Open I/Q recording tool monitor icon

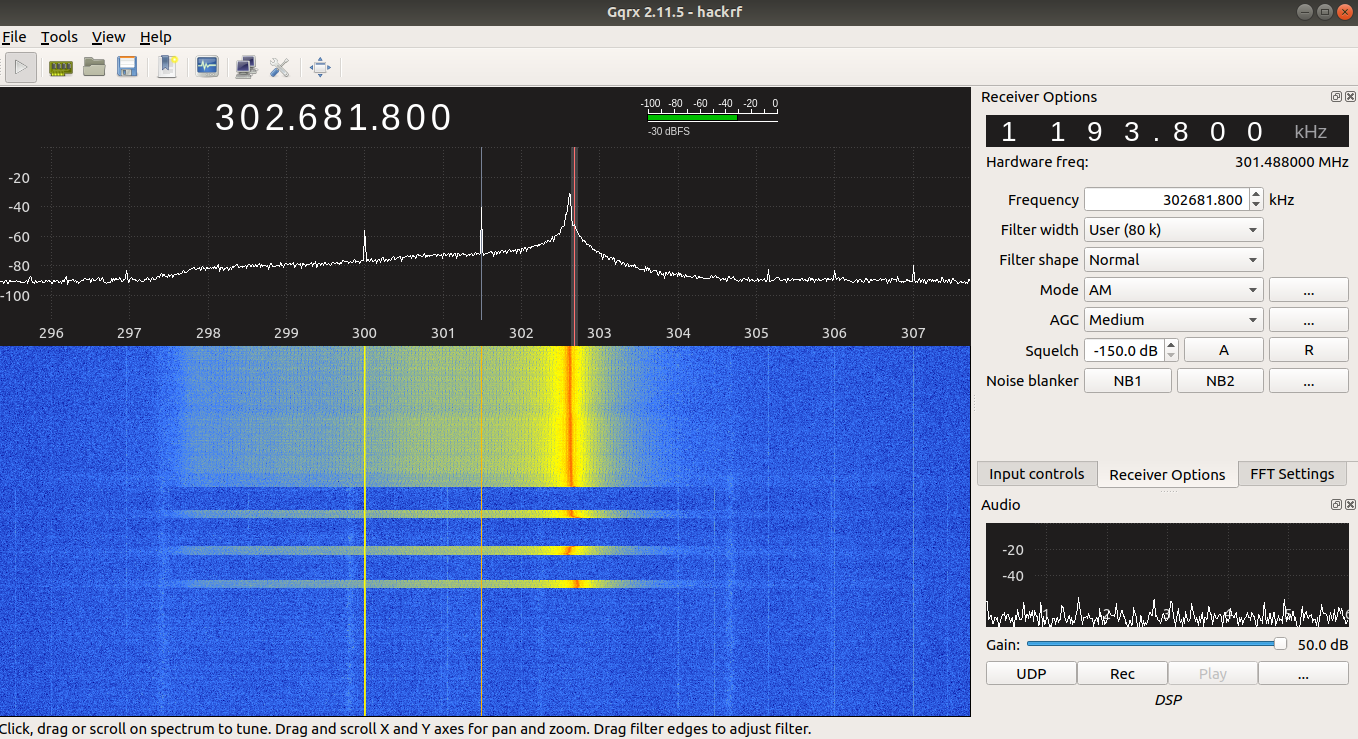(x=207, y=67)
